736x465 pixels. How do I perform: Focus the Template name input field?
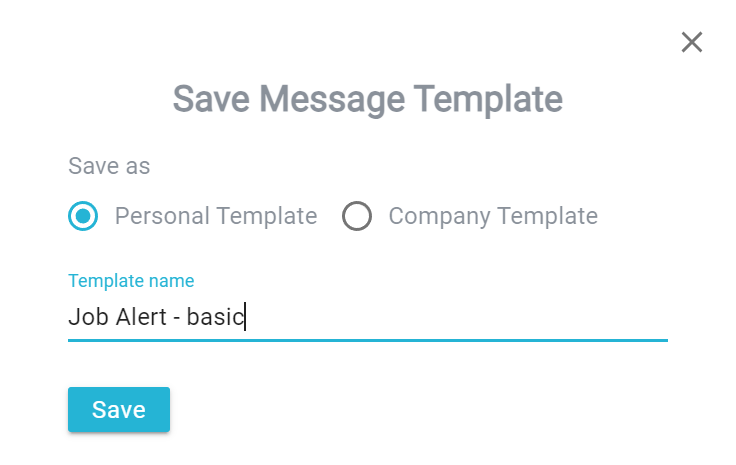click(x=368, y=317)
